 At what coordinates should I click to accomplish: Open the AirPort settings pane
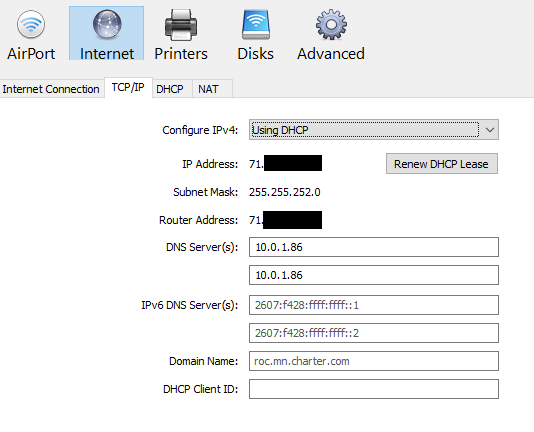point(31,34)
